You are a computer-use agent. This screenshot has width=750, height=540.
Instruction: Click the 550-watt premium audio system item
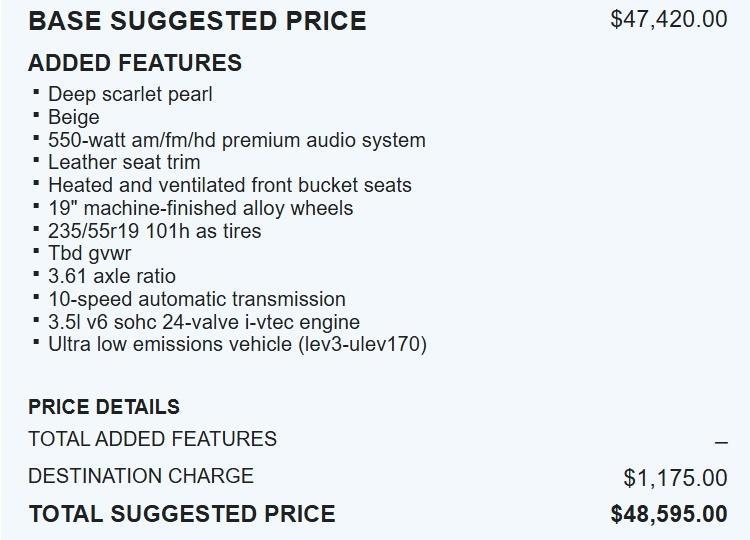[236, 140]
